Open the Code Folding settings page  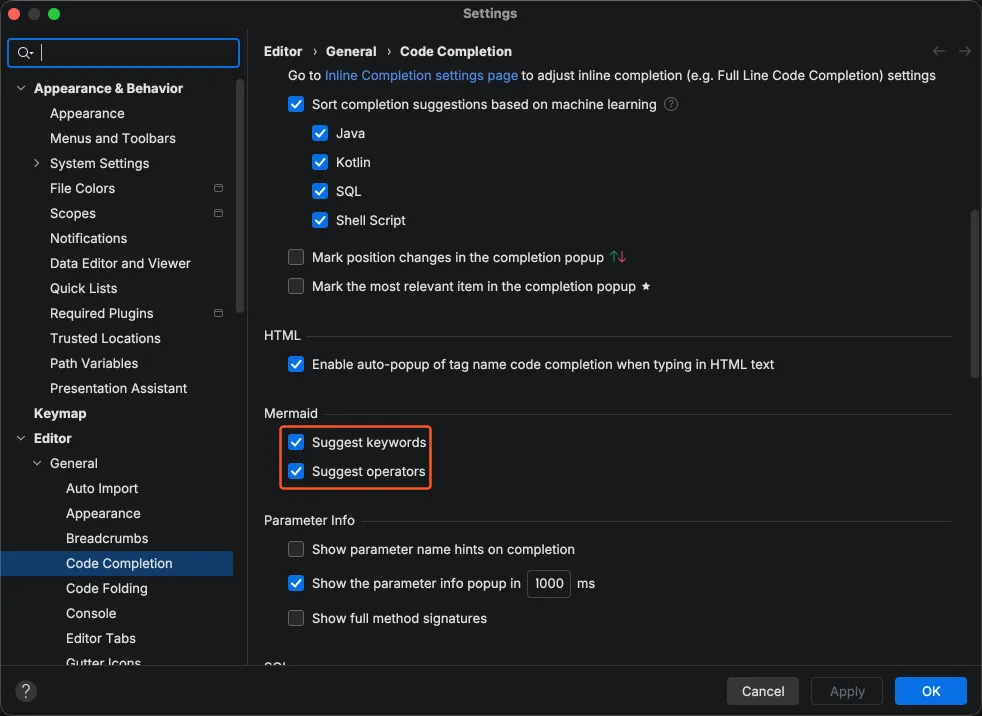106,588
